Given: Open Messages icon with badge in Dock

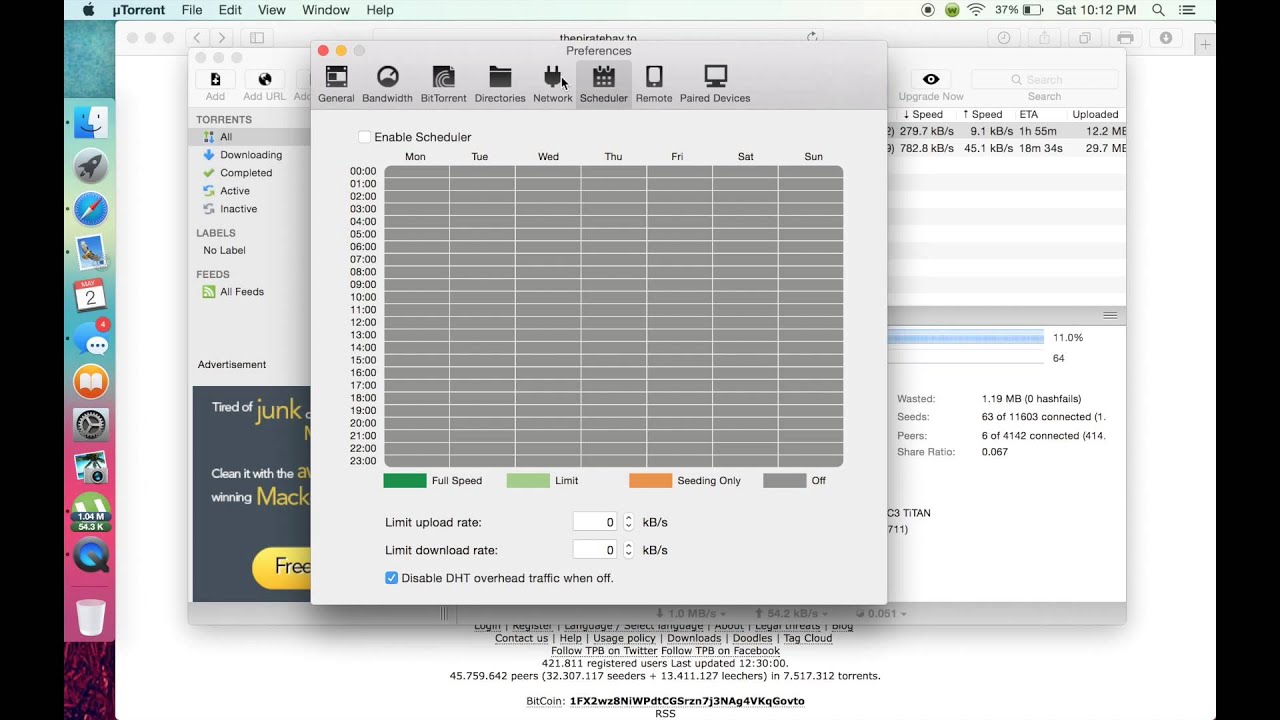Looking at the screenshot, I should click(91, 339).
